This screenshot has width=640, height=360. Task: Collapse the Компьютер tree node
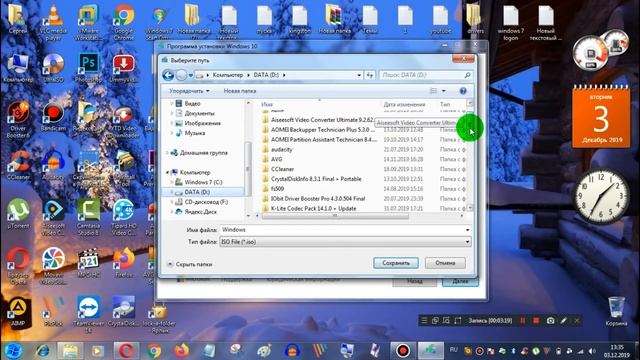[x=167, y=172]
